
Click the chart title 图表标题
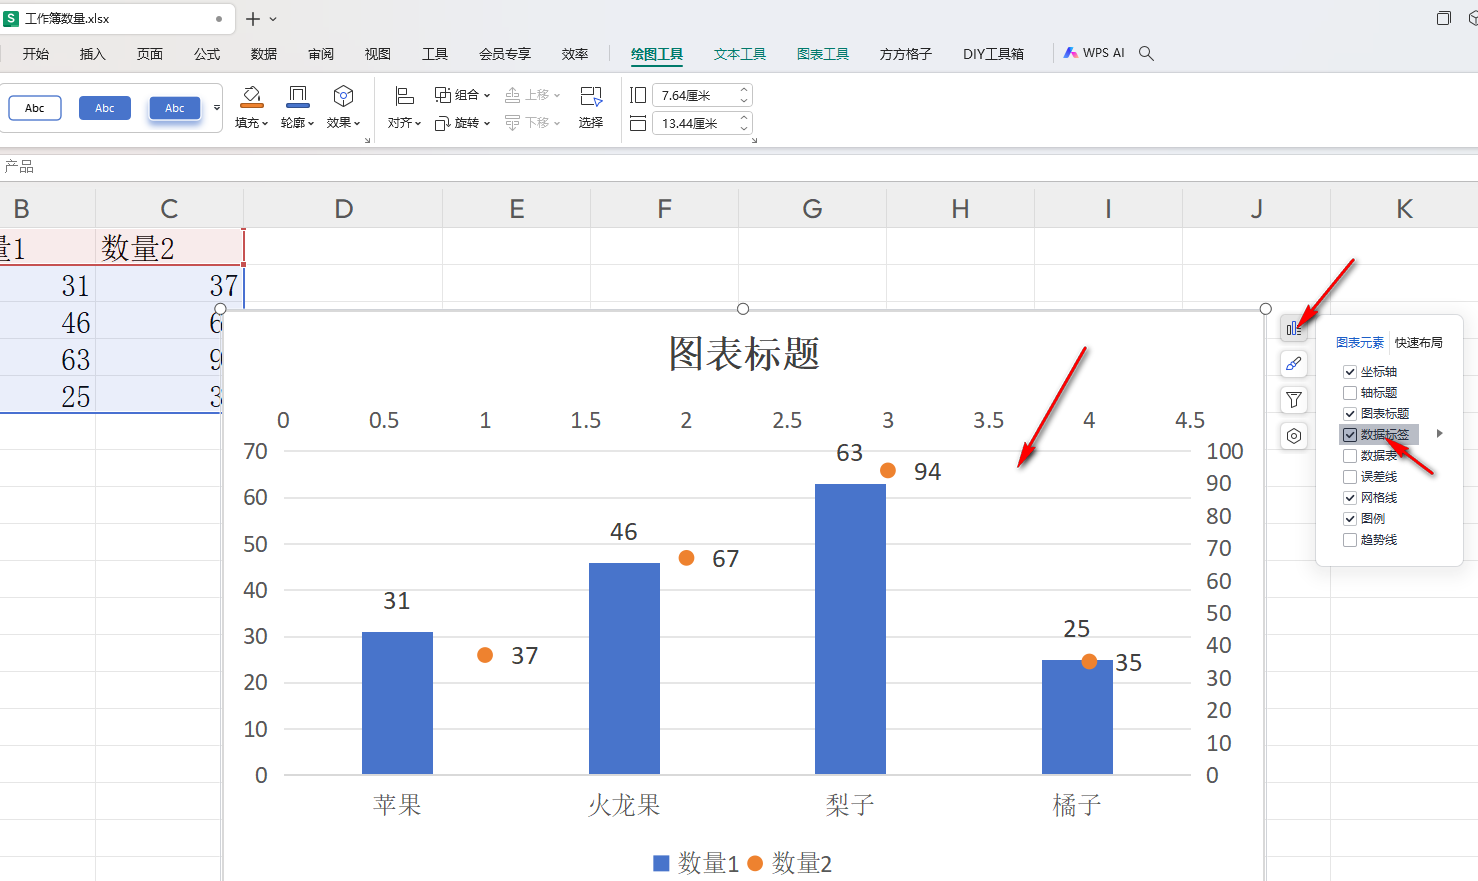click(x=744, y=354)
